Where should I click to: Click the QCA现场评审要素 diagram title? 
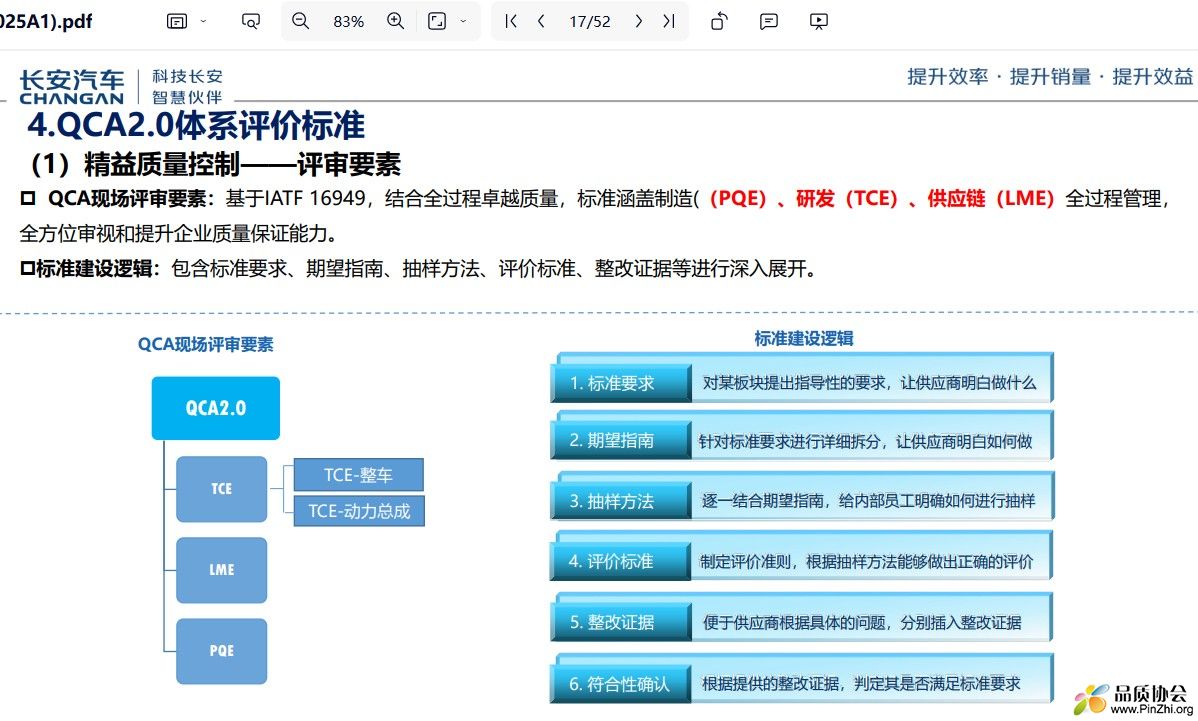206,344
